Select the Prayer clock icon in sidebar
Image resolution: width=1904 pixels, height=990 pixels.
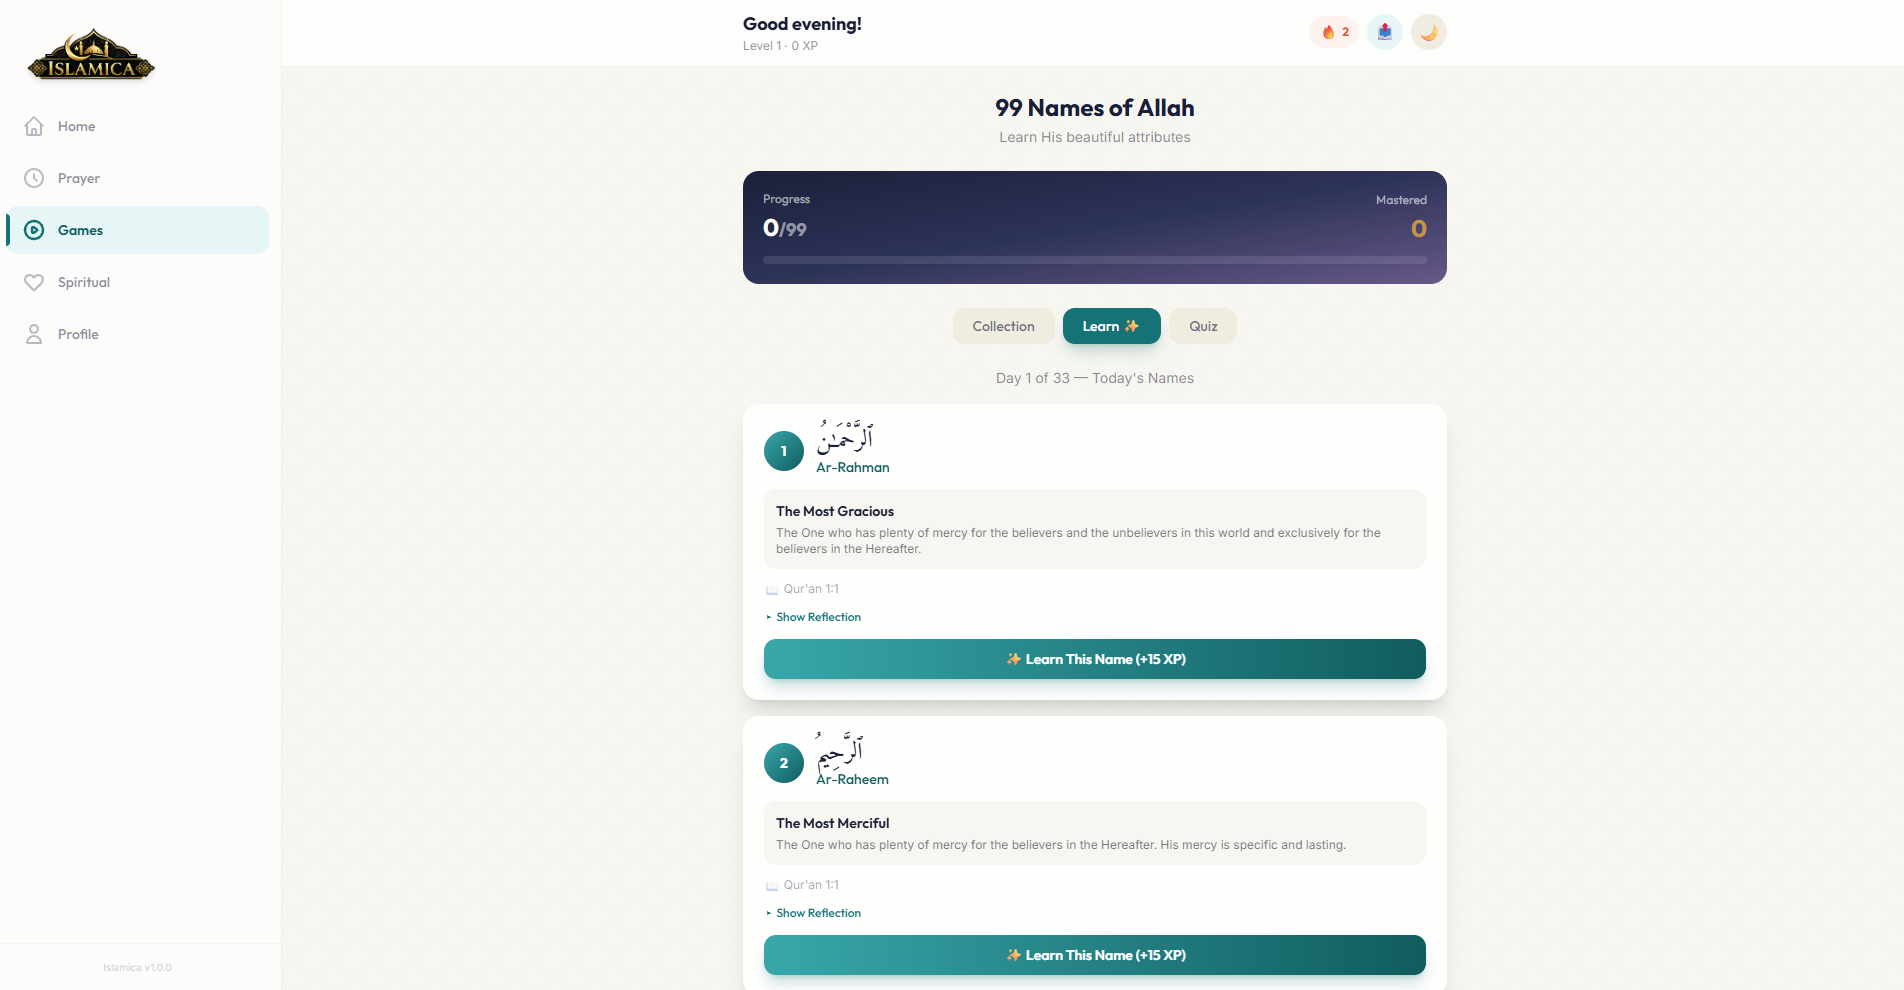pyautogui.click(x=33, y=178)
